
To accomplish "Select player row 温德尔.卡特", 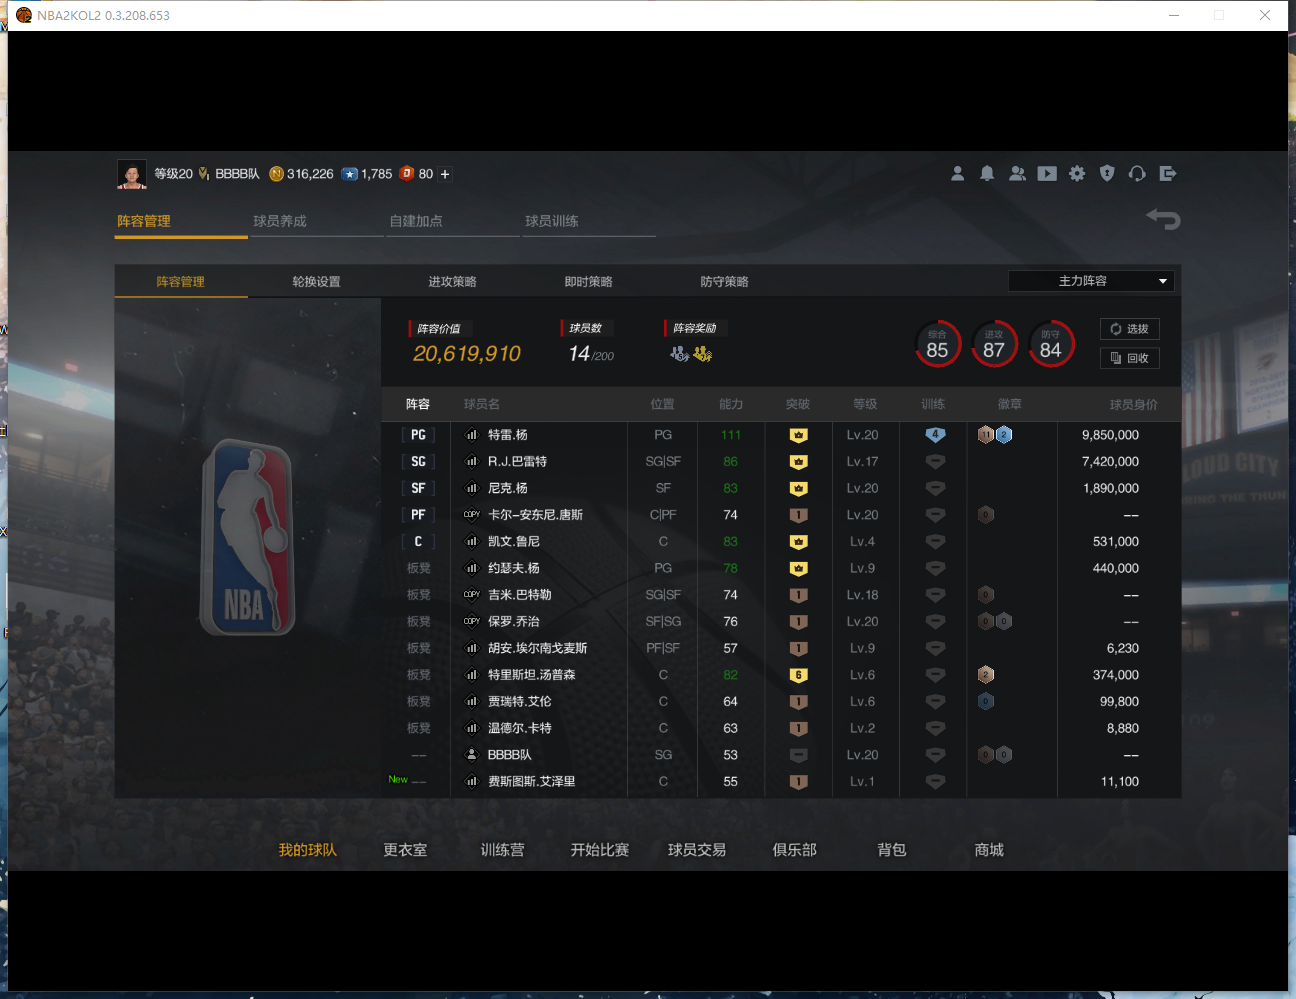I will point(781,729).
